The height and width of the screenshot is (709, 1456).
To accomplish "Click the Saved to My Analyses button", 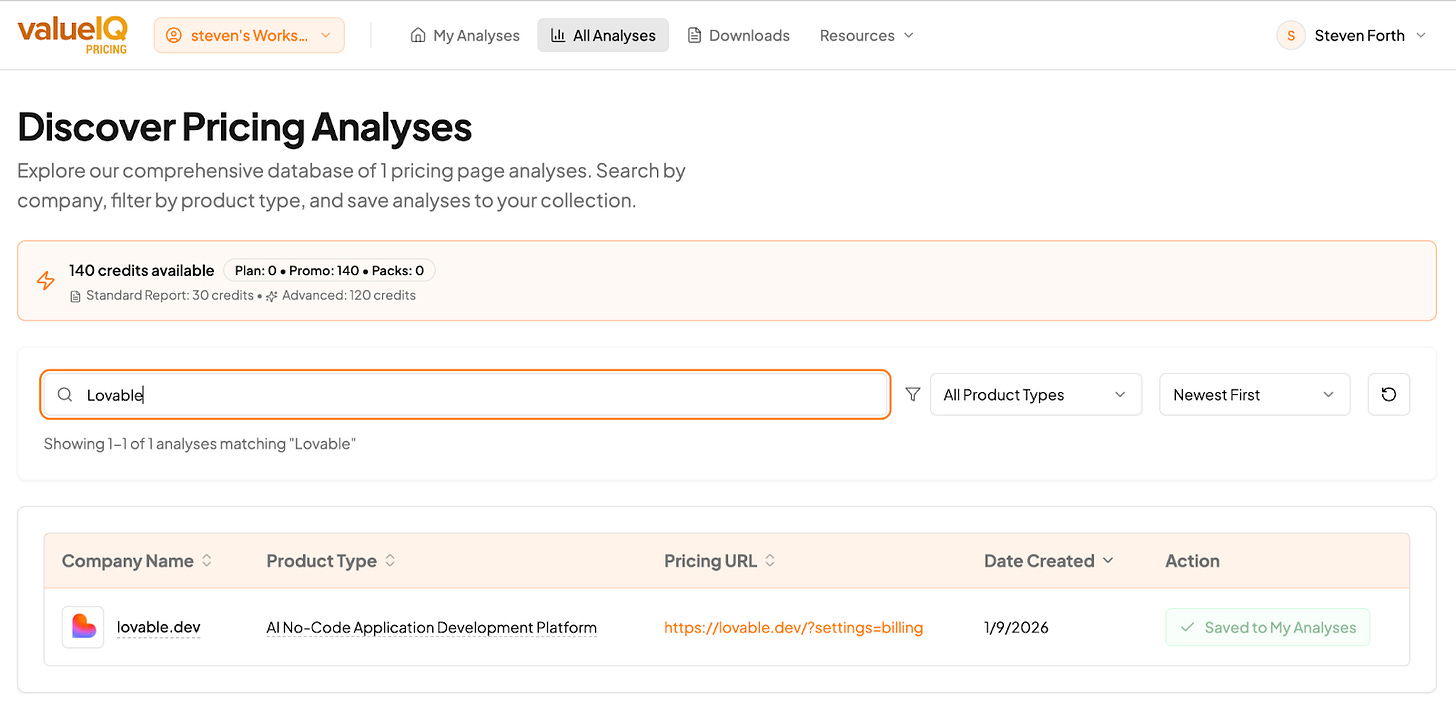I will click(x=1267, y=627).
